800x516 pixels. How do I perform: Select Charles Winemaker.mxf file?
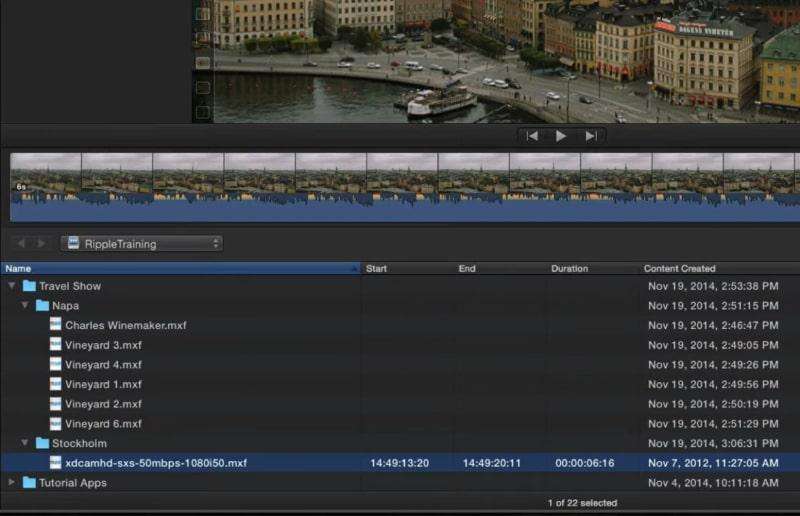tap(126, 326)
